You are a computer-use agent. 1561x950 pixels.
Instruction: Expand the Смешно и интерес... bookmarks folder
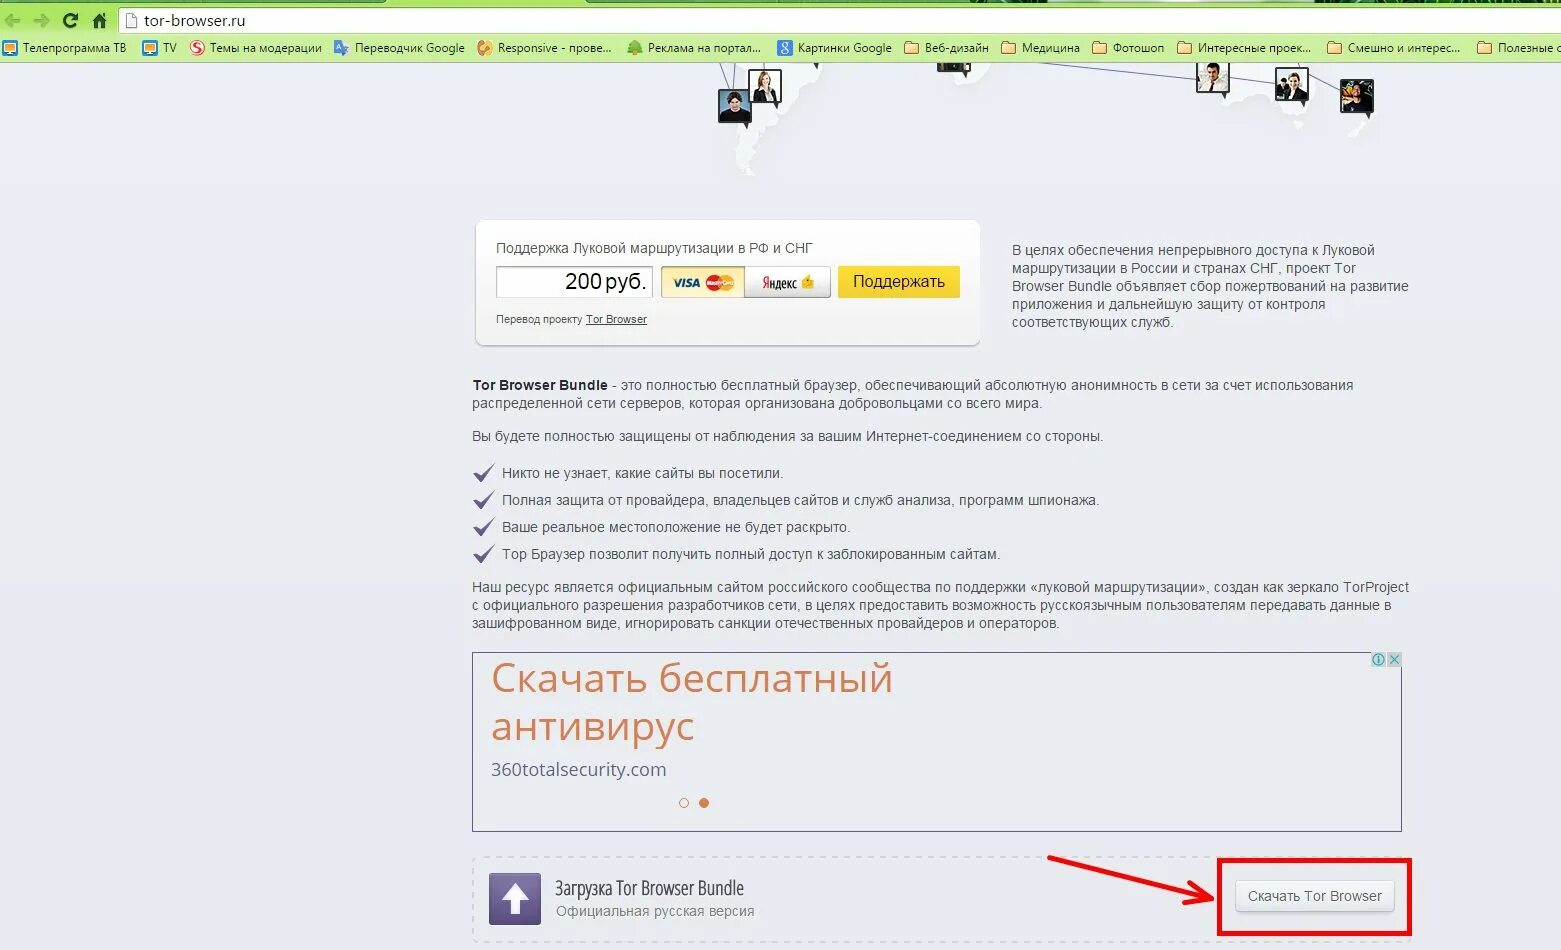tap(1393, 47)
